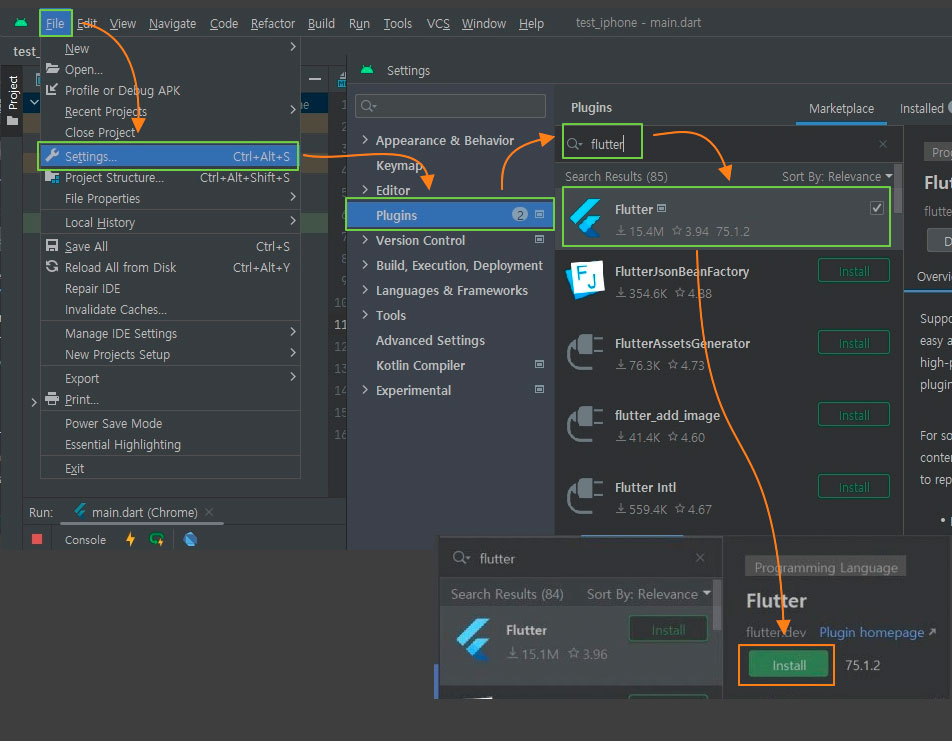Click green Install button beside version 75.1.2

pos(788,665)
